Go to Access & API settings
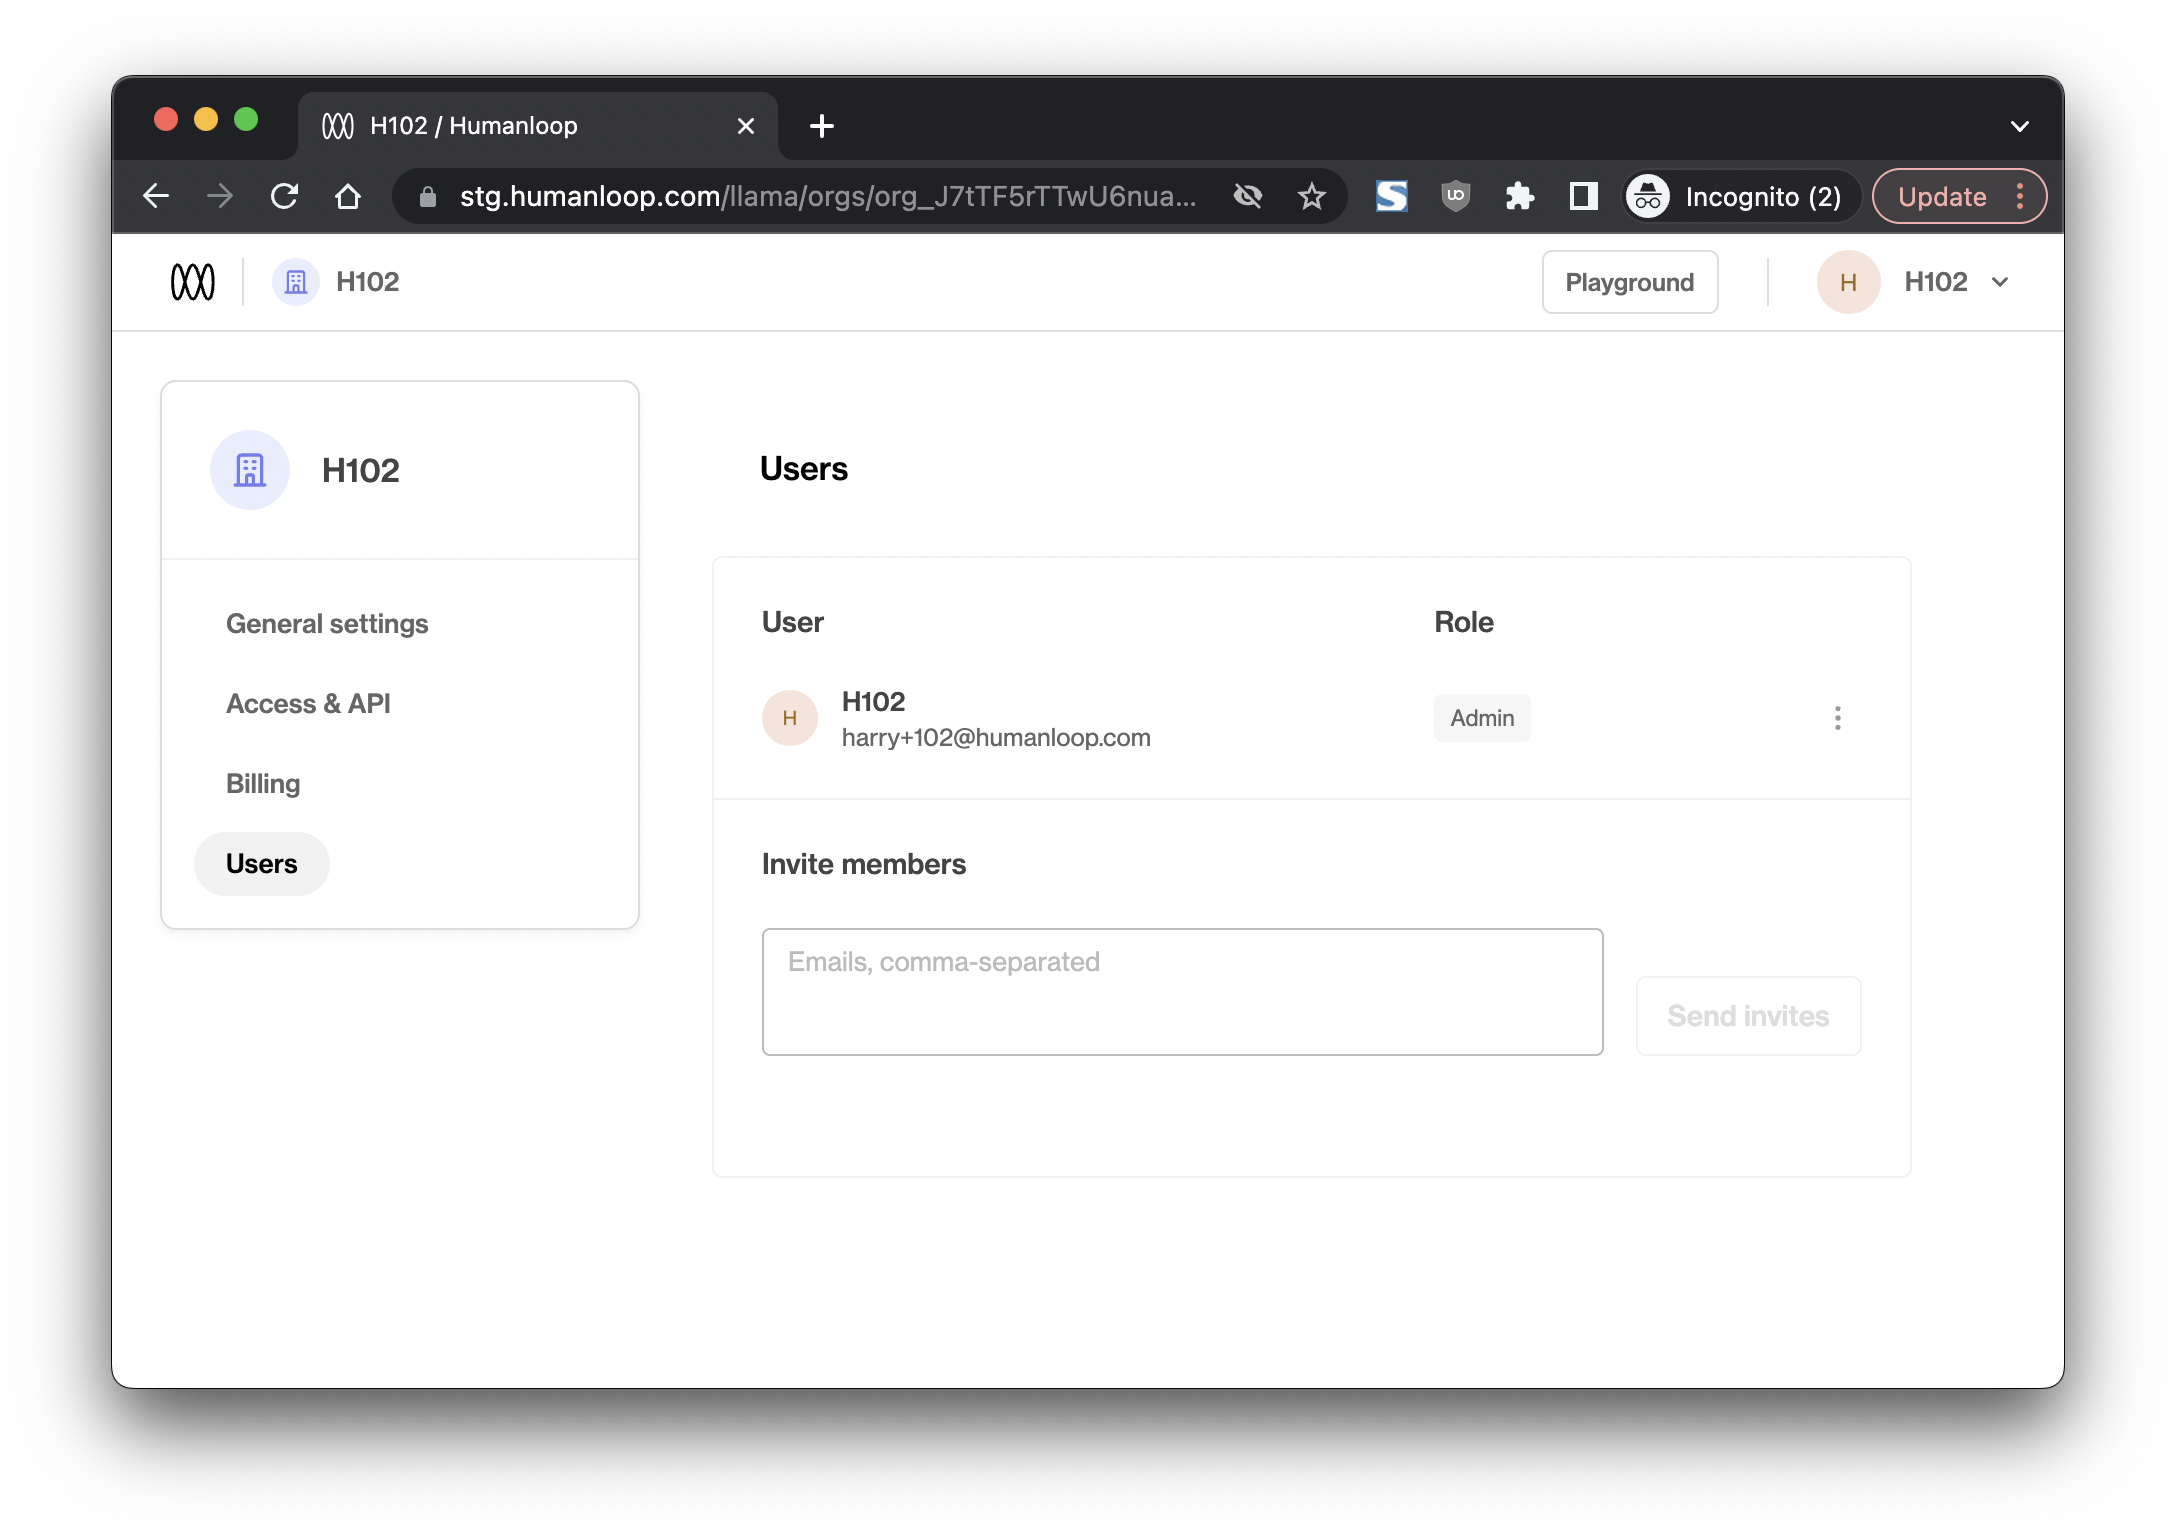 click(308, 704)
